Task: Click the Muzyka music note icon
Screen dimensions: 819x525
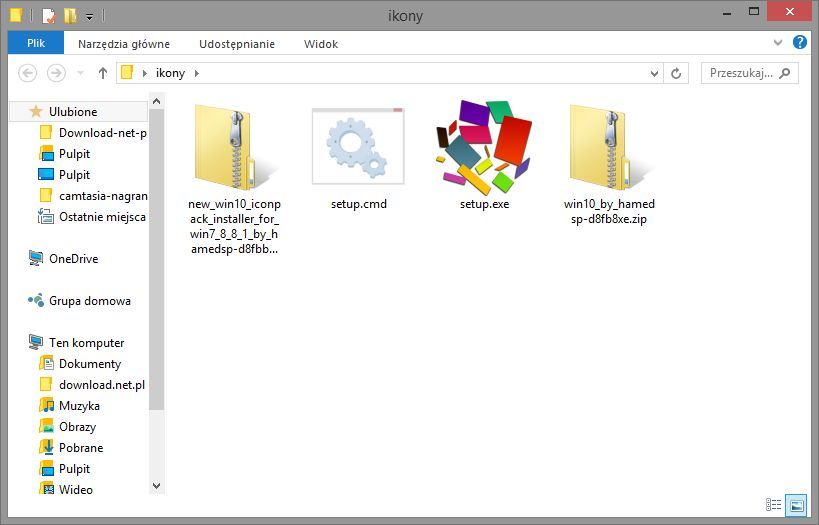Action: tap(46, 405)
